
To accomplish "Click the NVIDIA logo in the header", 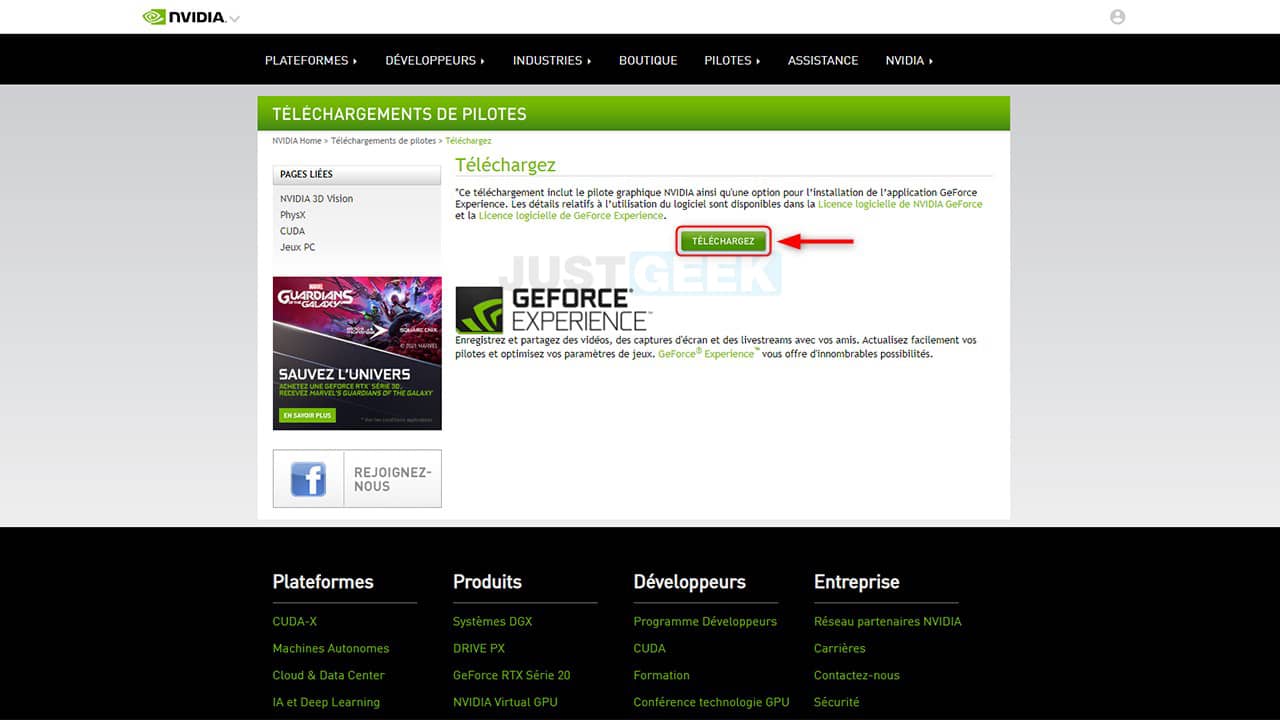I will tap(184, 17).
